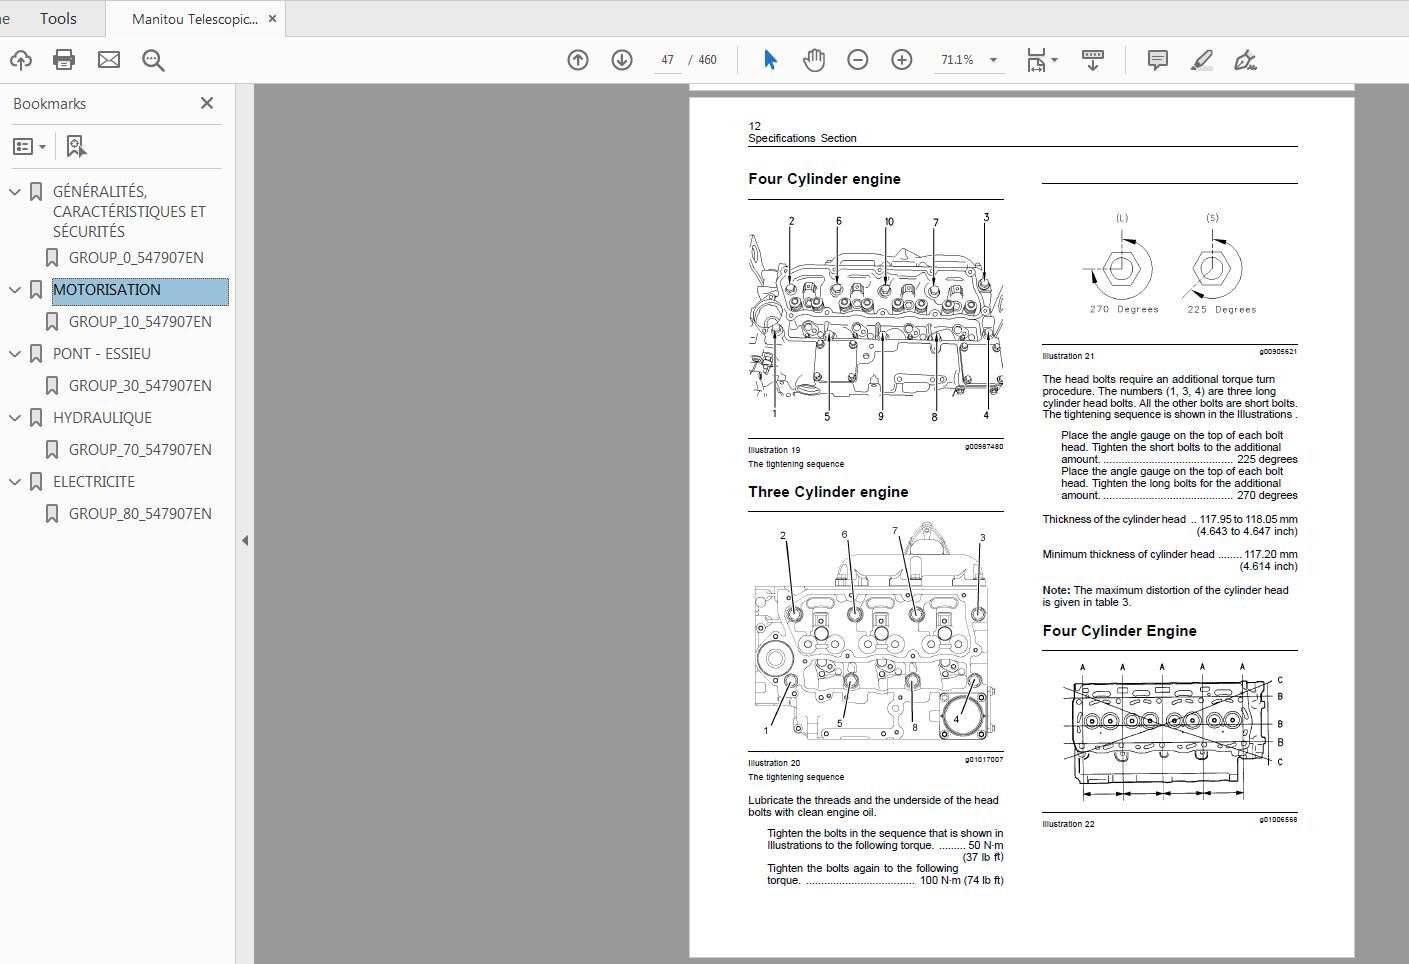1409x964 pixels.
Task: Click the page scrolling display mode icon
Action: click(1092, 60)
